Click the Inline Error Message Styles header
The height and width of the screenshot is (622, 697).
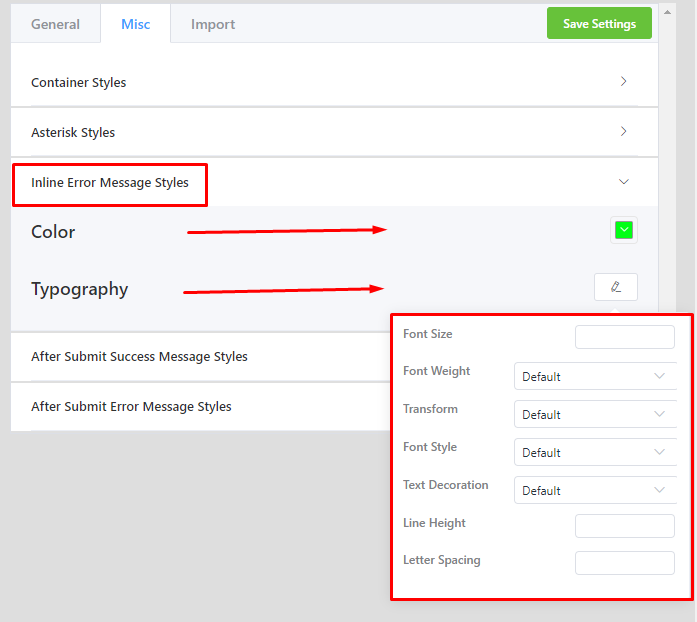(x=110, y=183)
